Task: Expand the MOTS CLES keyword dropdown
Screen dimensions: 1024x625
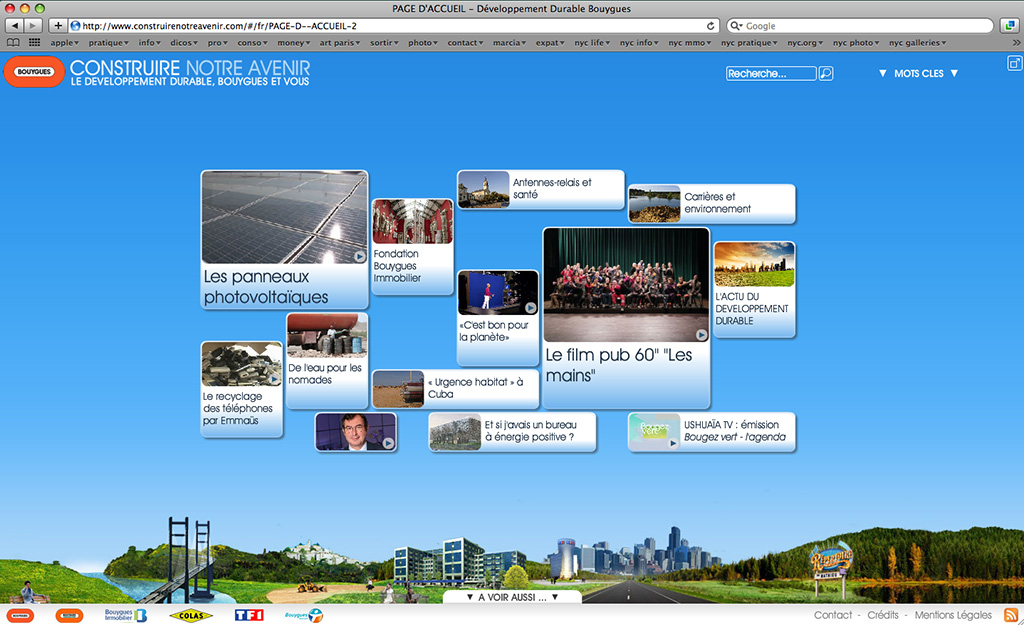Action: click(918, 73)
